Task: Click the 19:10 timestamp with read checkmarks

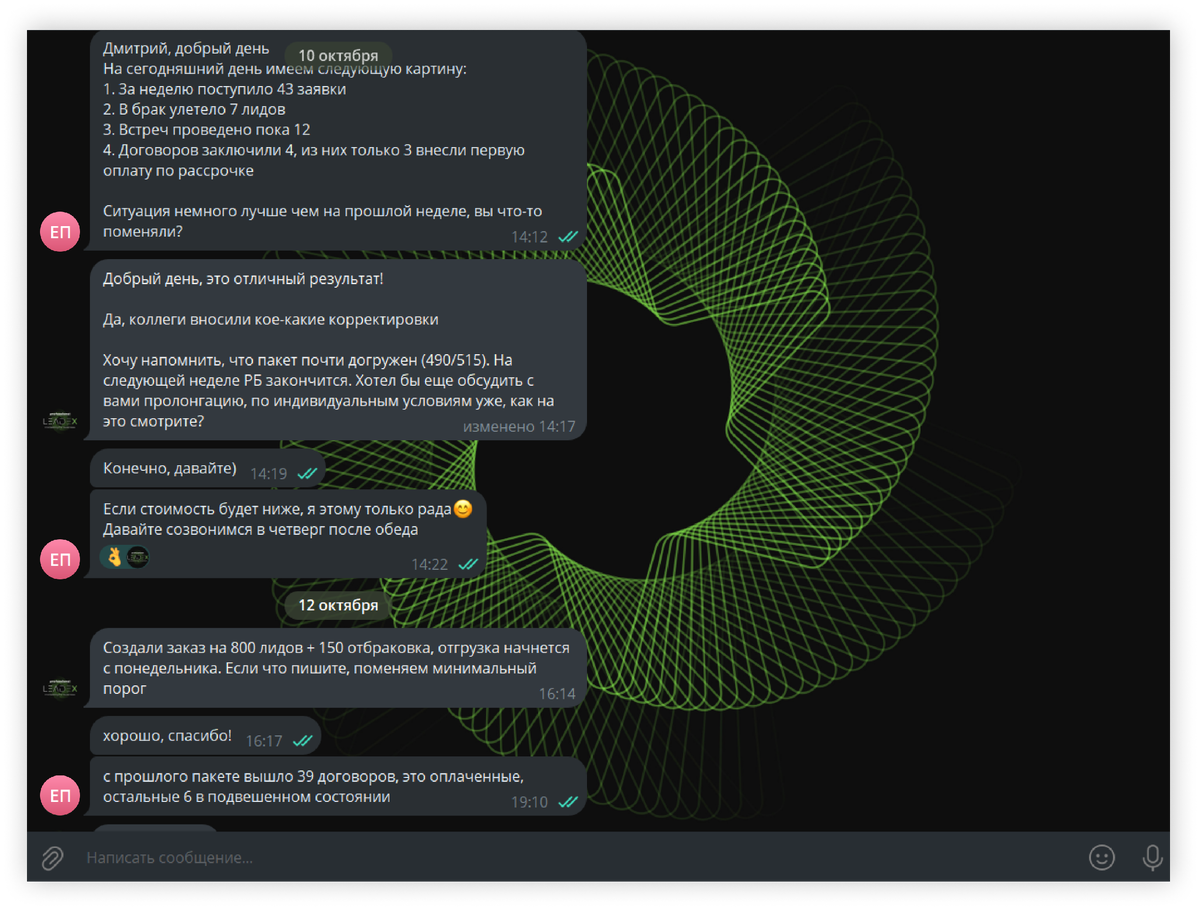Action: [545, 802]
